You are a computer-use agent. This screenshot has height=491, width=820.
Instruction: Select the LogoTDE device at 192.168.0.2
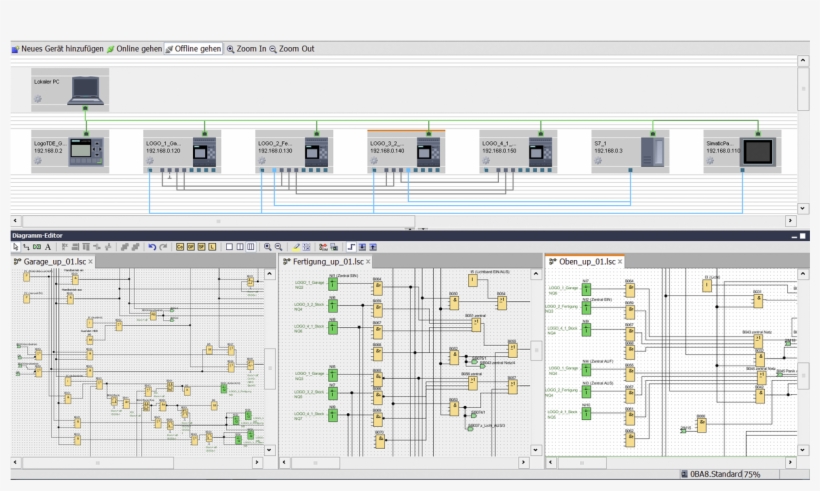click(87, 152)
